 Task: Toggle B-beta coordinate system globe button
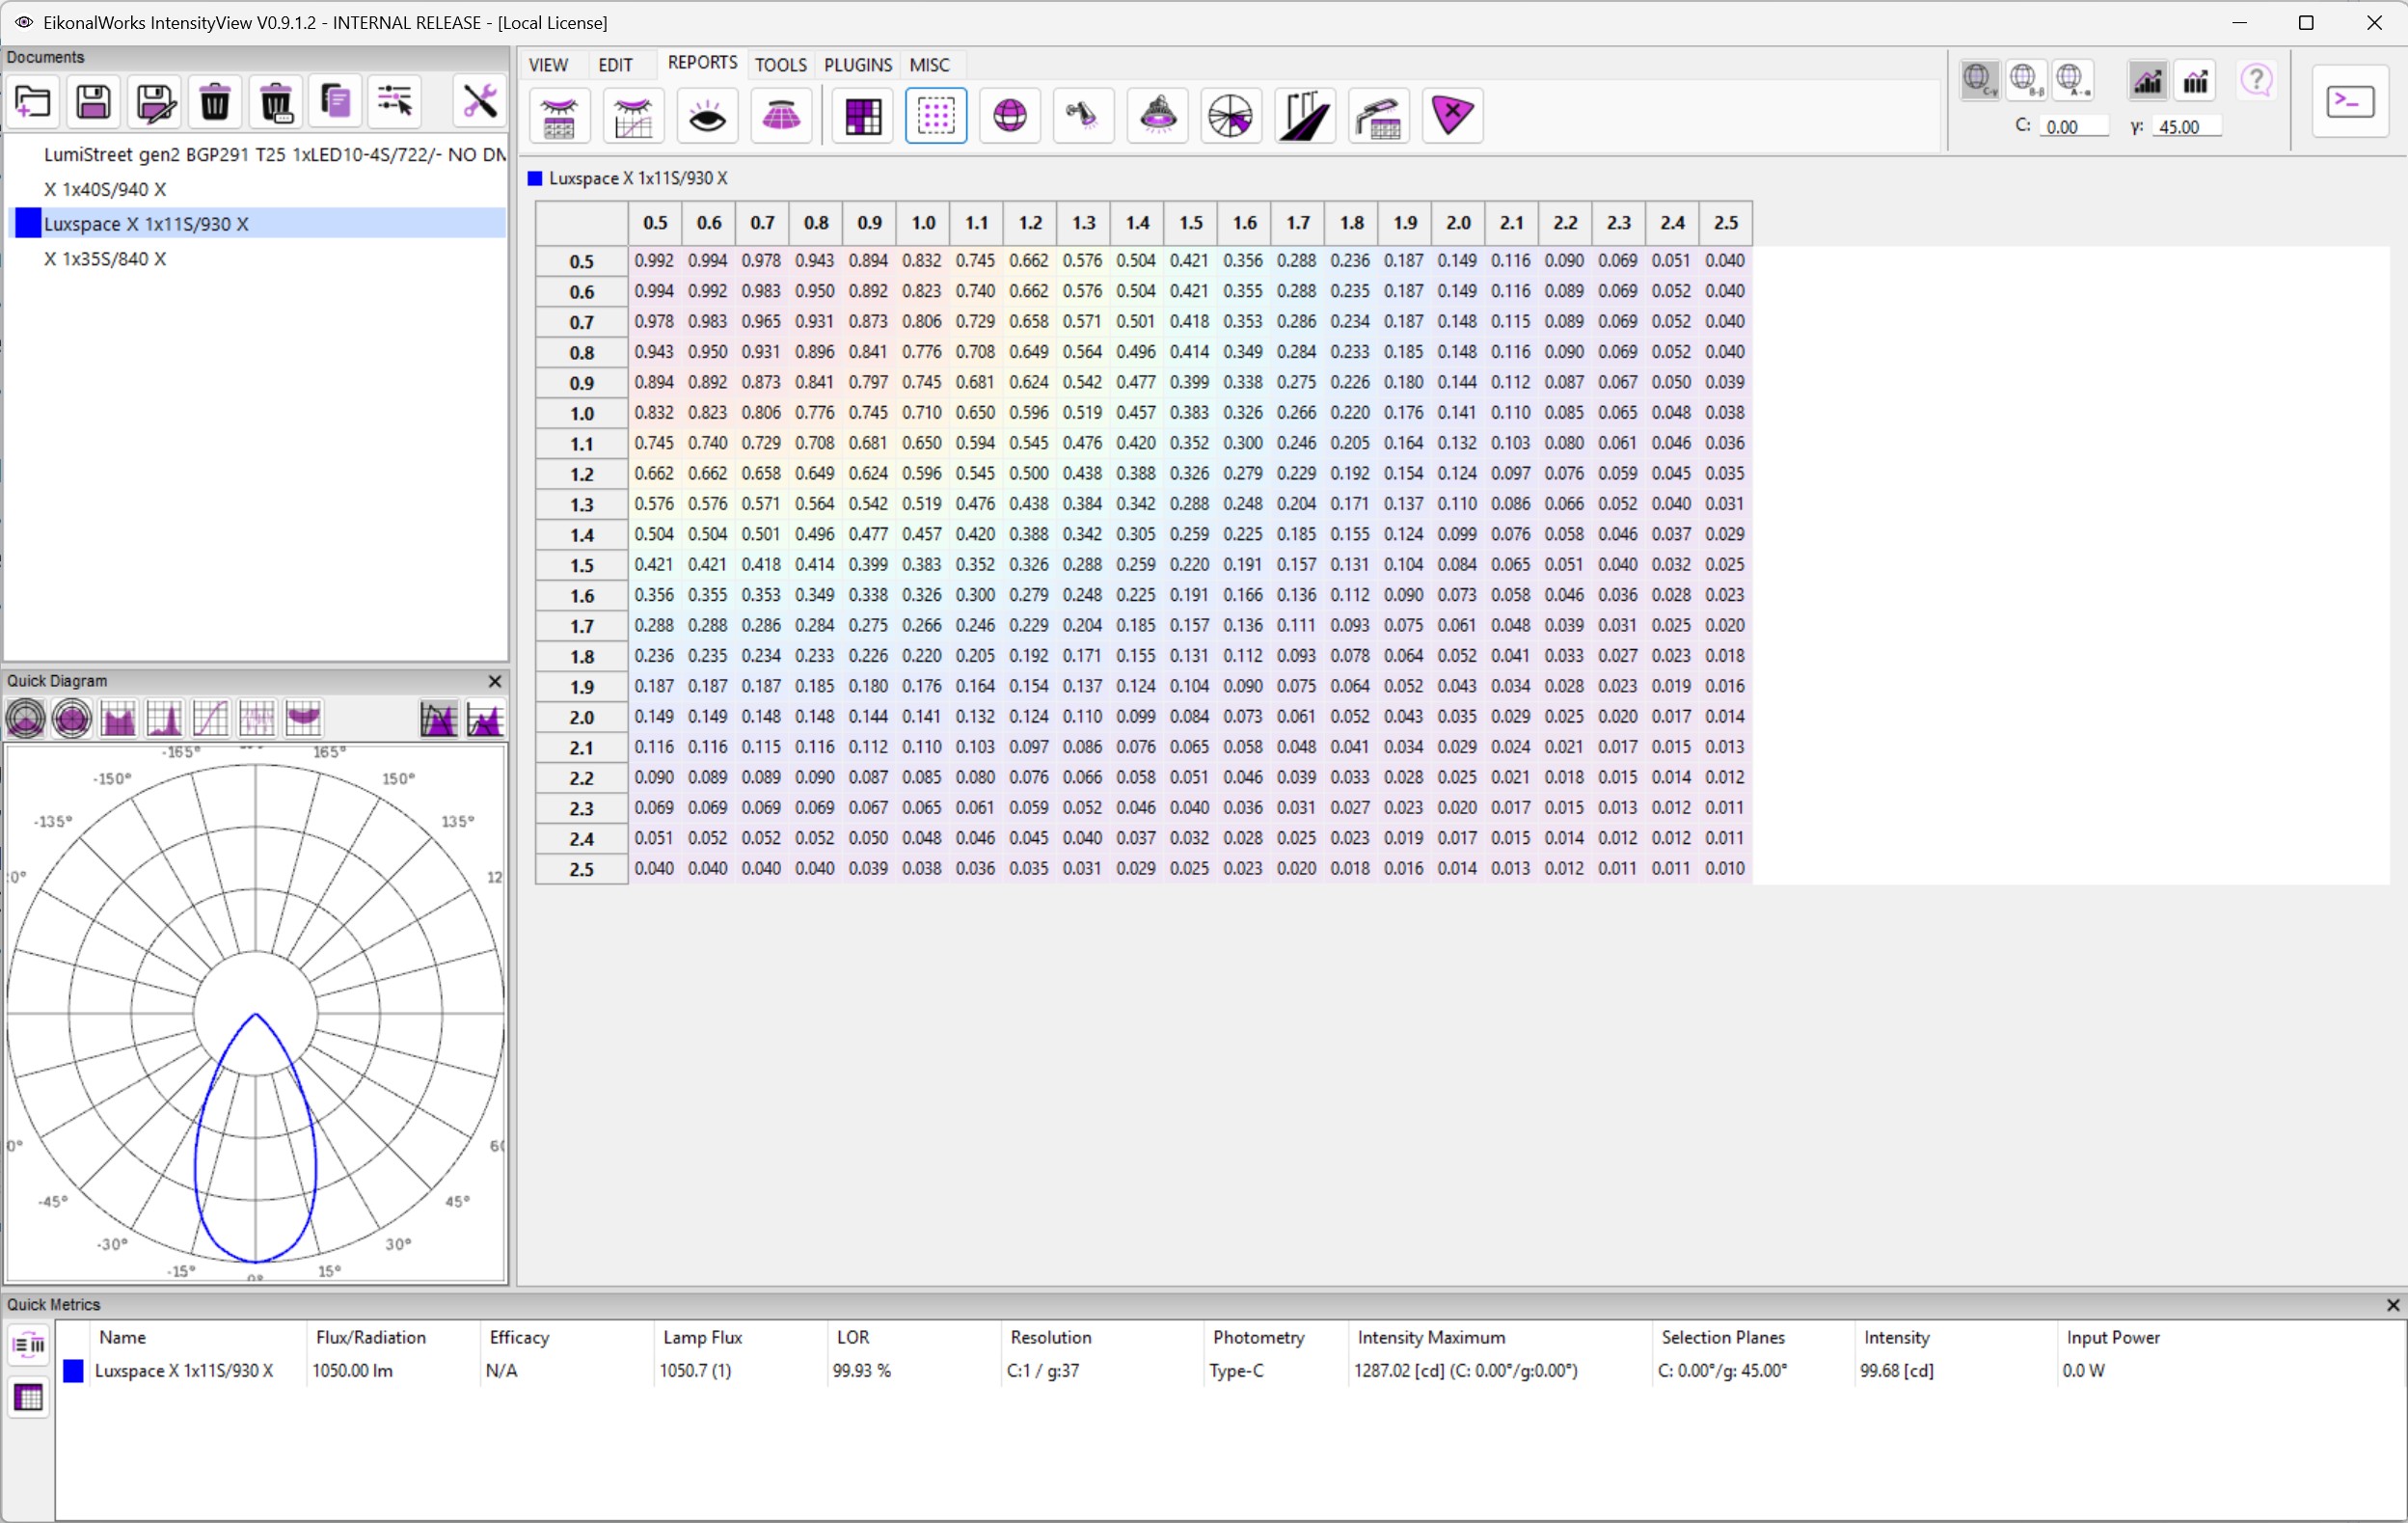point(2027,79)
